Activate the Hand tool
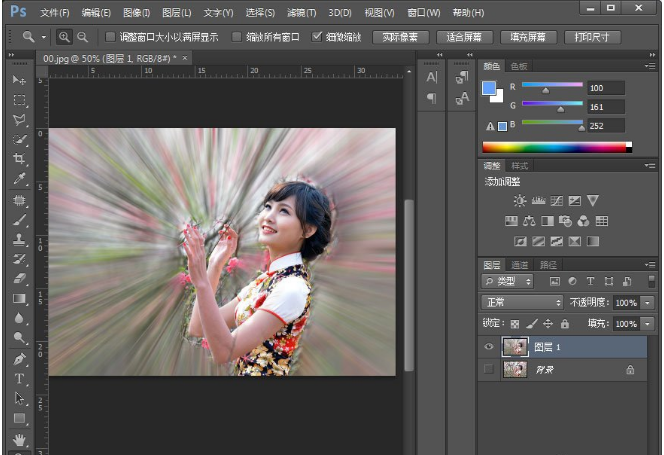 pyautogui.click(x=19, y=438)
